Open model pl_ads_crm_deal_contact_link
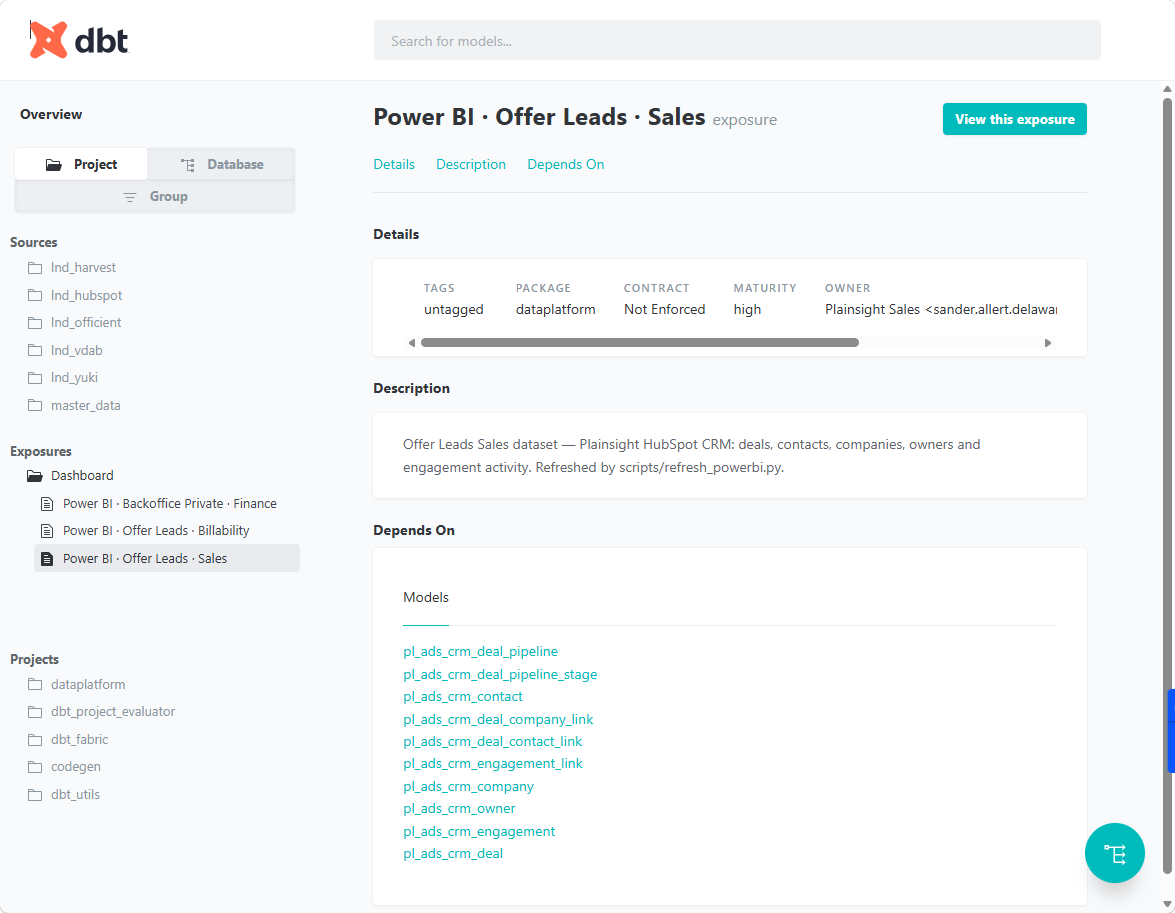 (x=492, y=741)
